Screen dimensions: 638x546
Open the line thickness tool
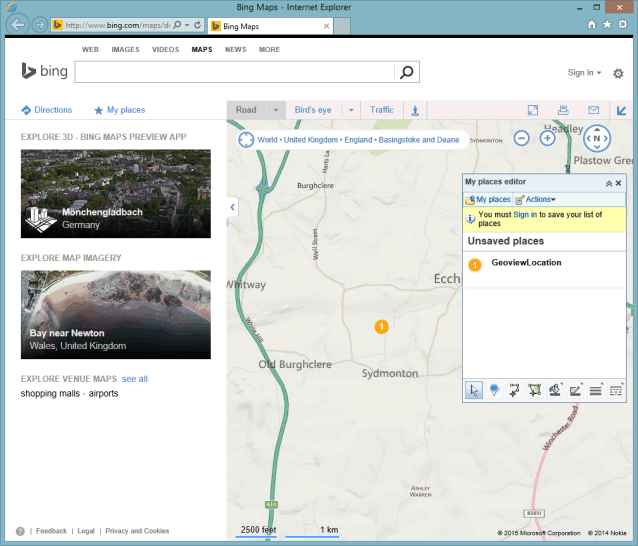tap(596, 390)
